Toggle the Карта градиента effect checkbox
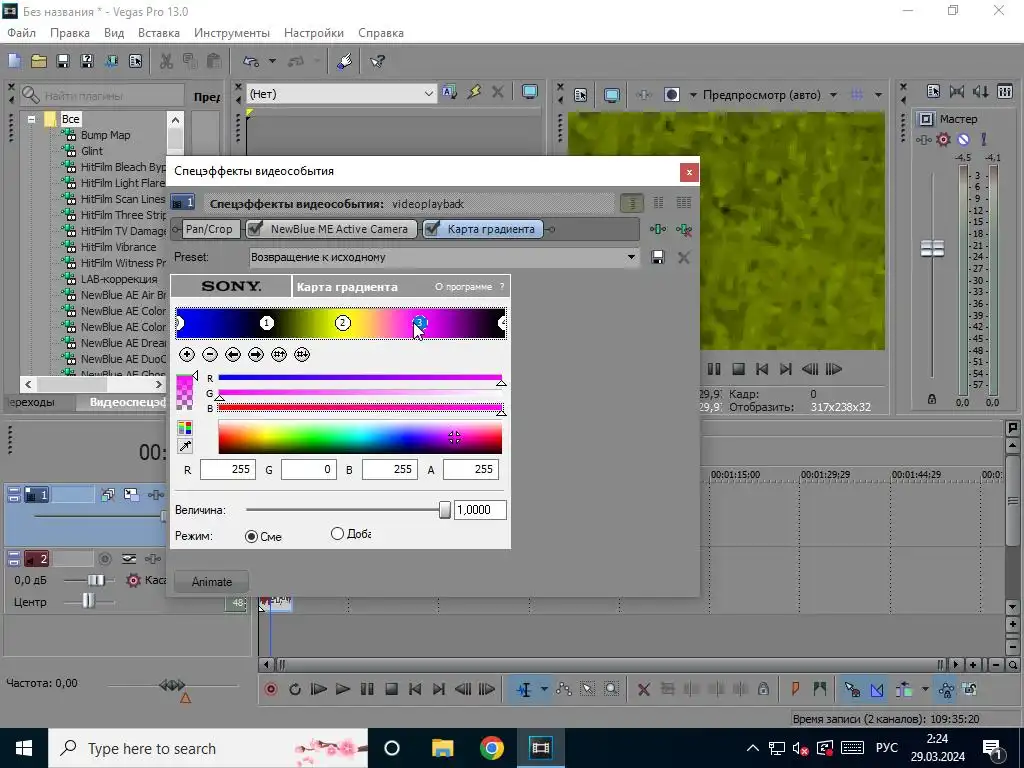 point(432,228)
